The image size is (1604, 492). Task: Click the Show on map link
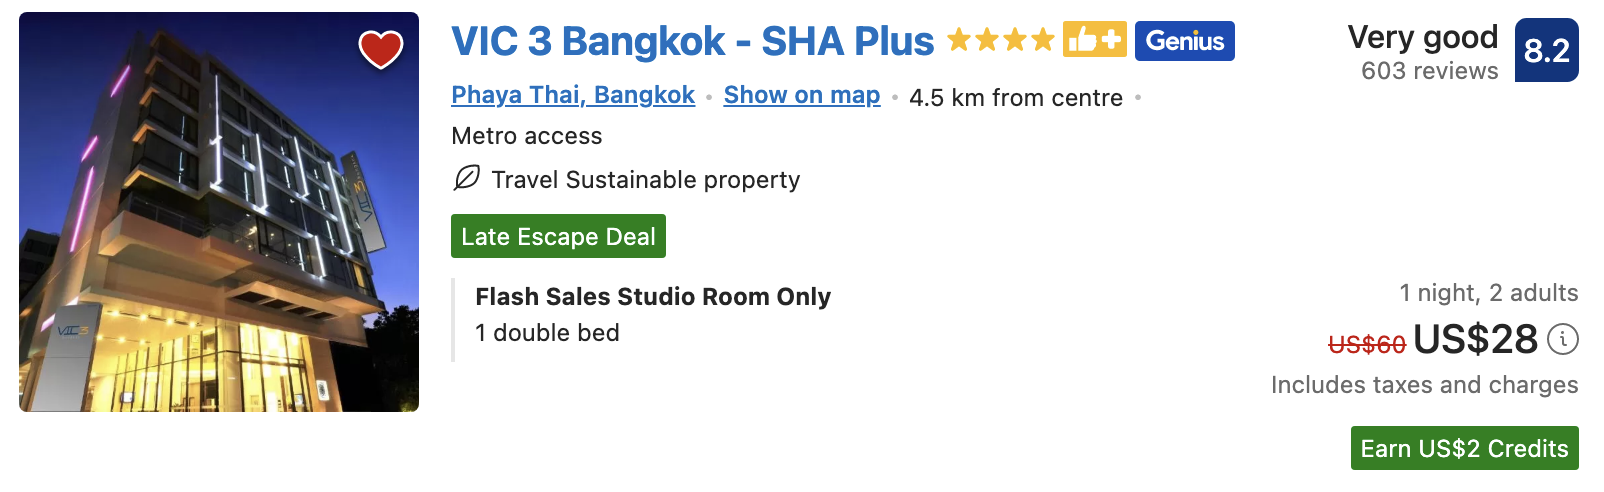802,95
